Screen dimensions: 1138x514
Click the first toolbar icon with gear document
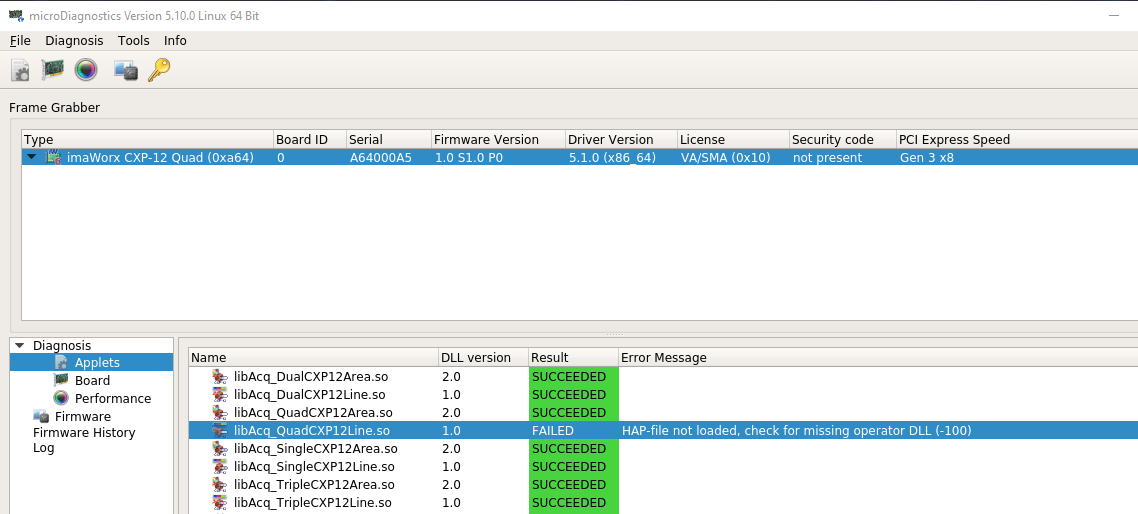[20, 70]
